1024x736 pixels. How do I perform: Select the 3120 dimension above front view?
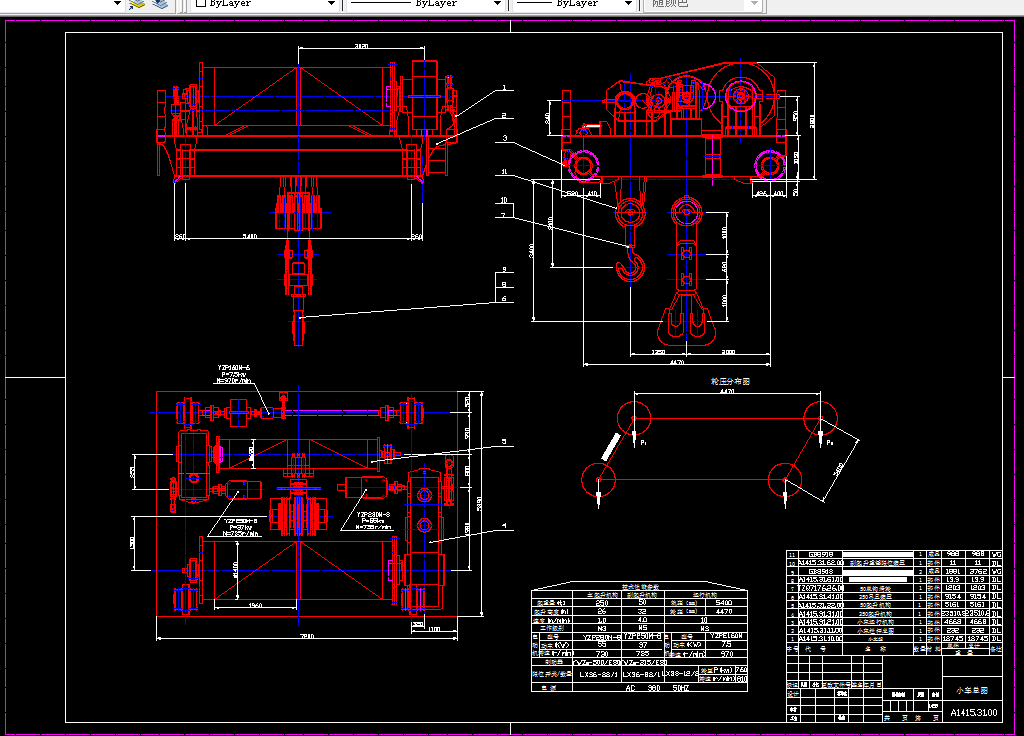pos(361,46)
